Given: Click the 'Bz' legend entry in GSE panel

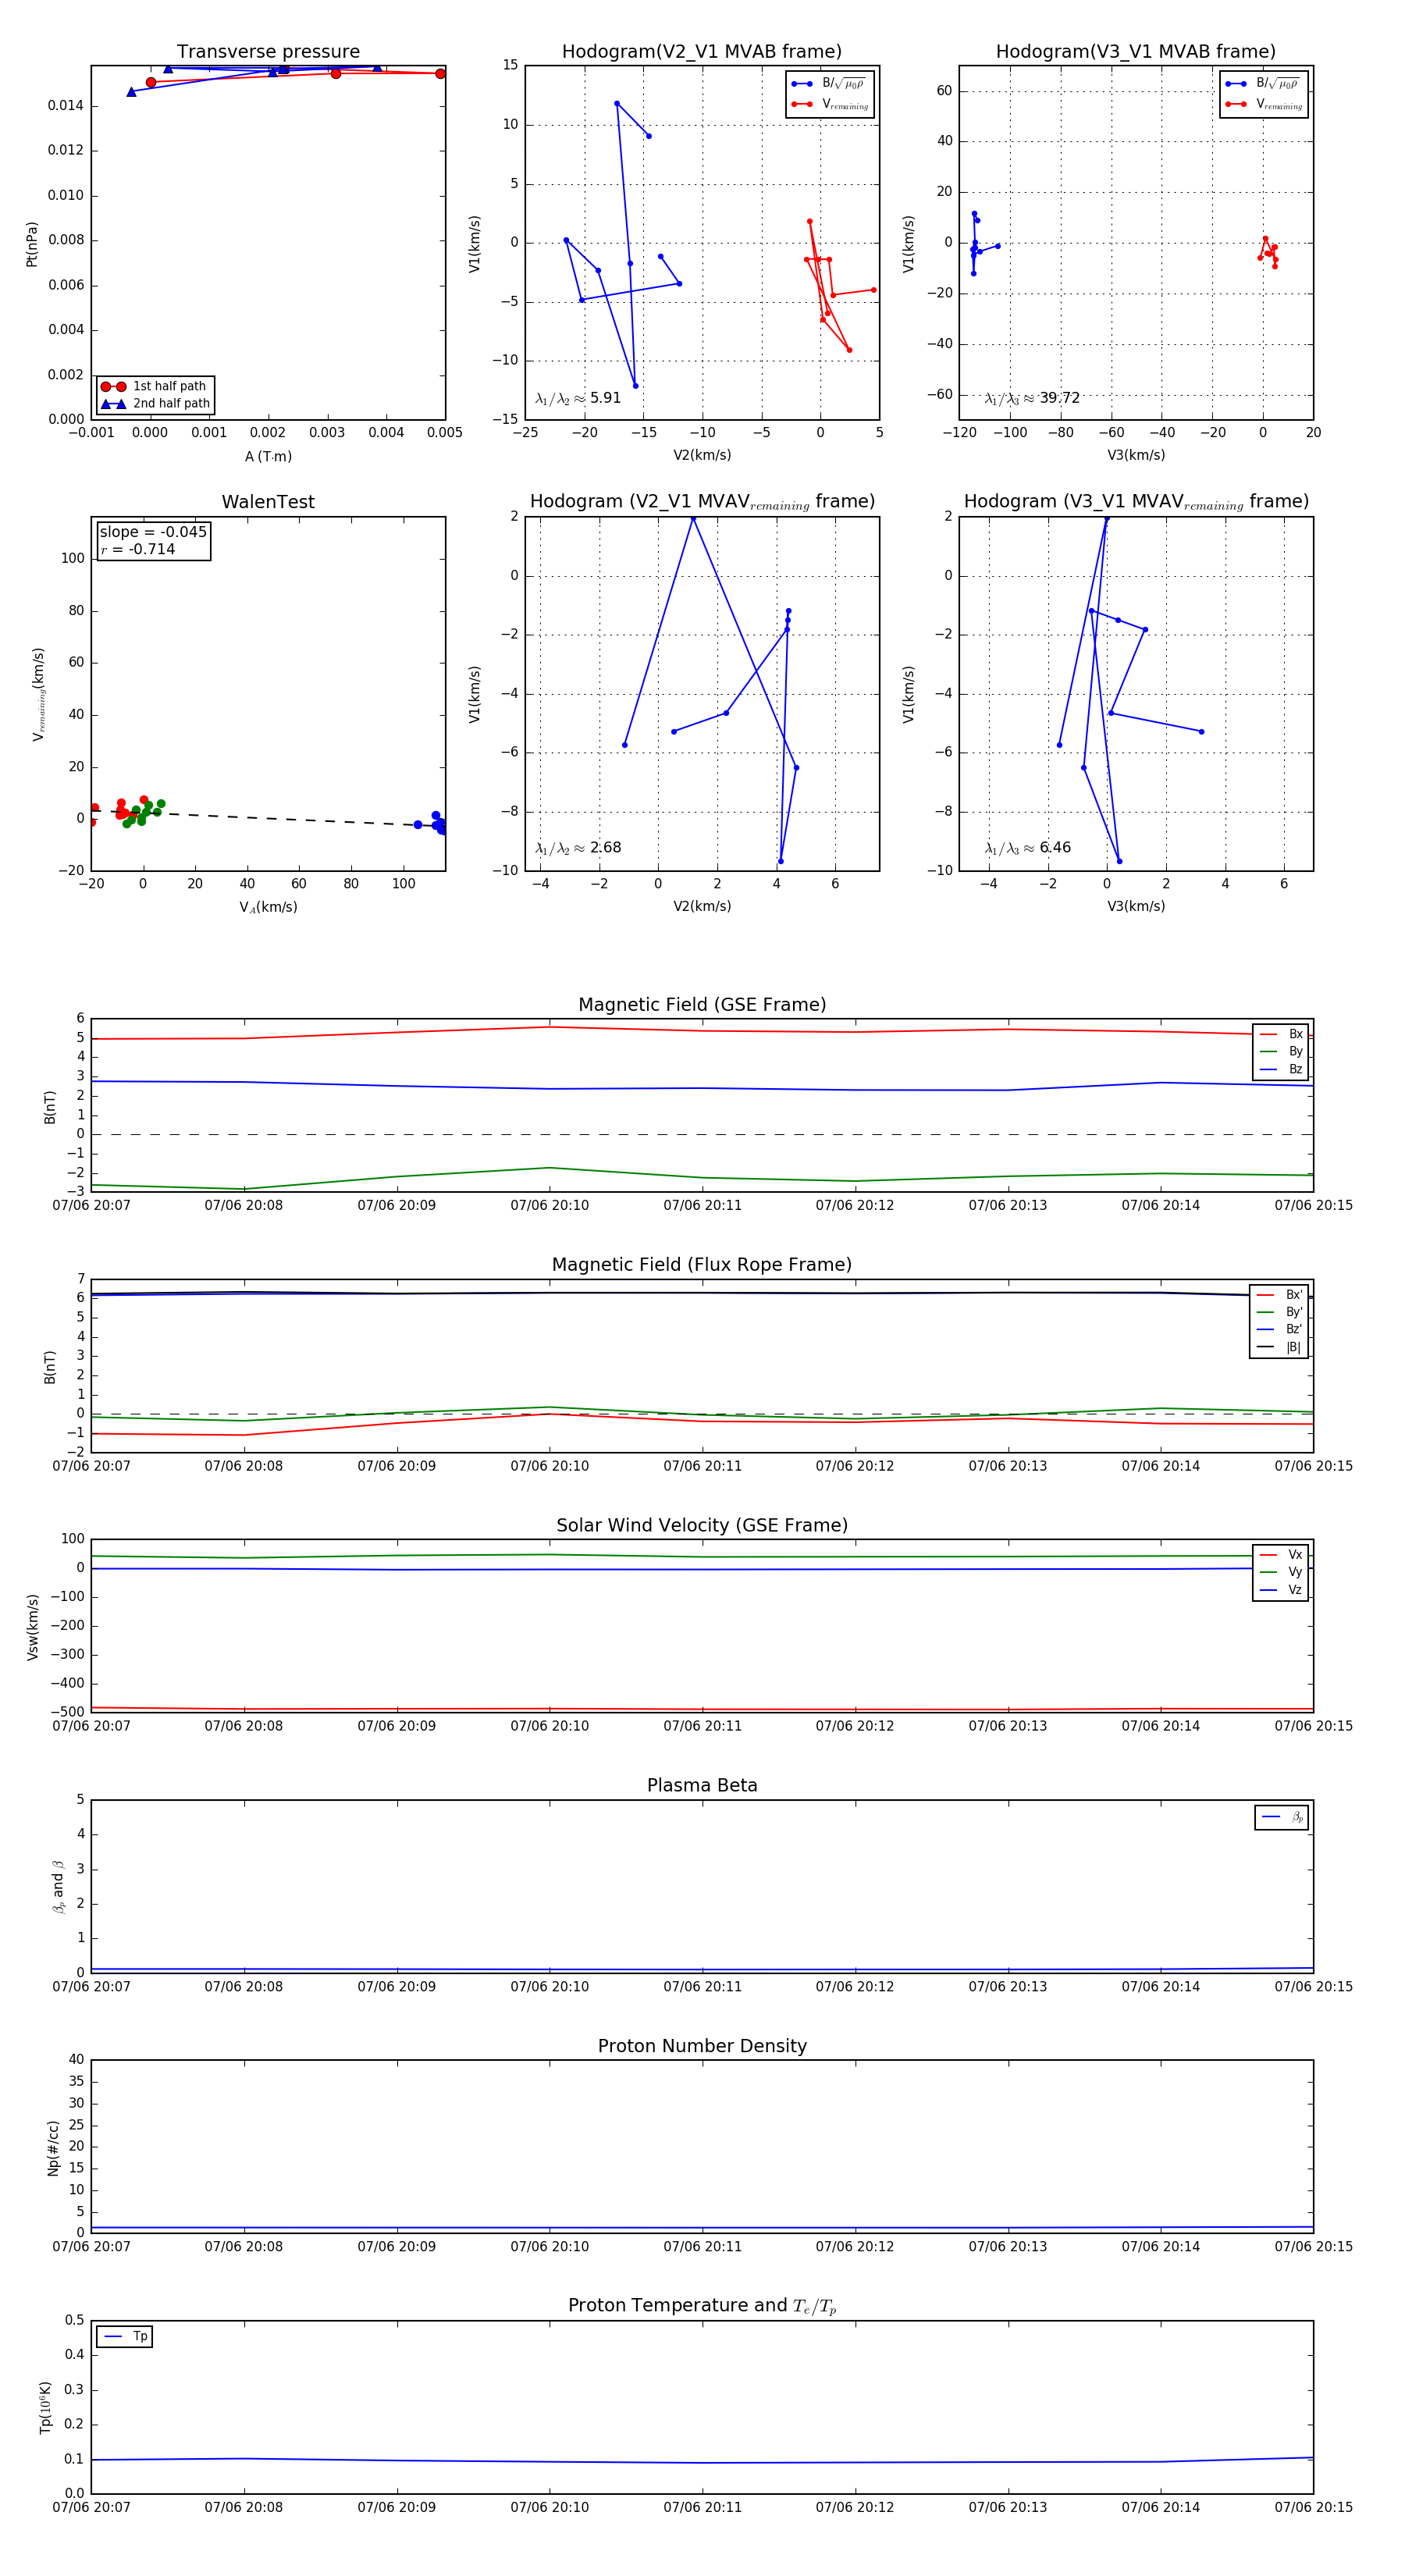Looking at the screenshot, I should [1281, 1069].
